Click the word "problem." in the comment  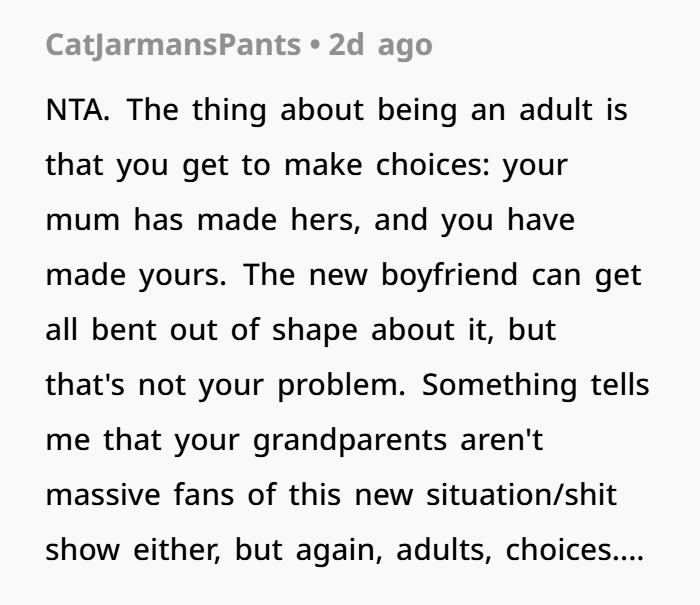coord(342,387)
